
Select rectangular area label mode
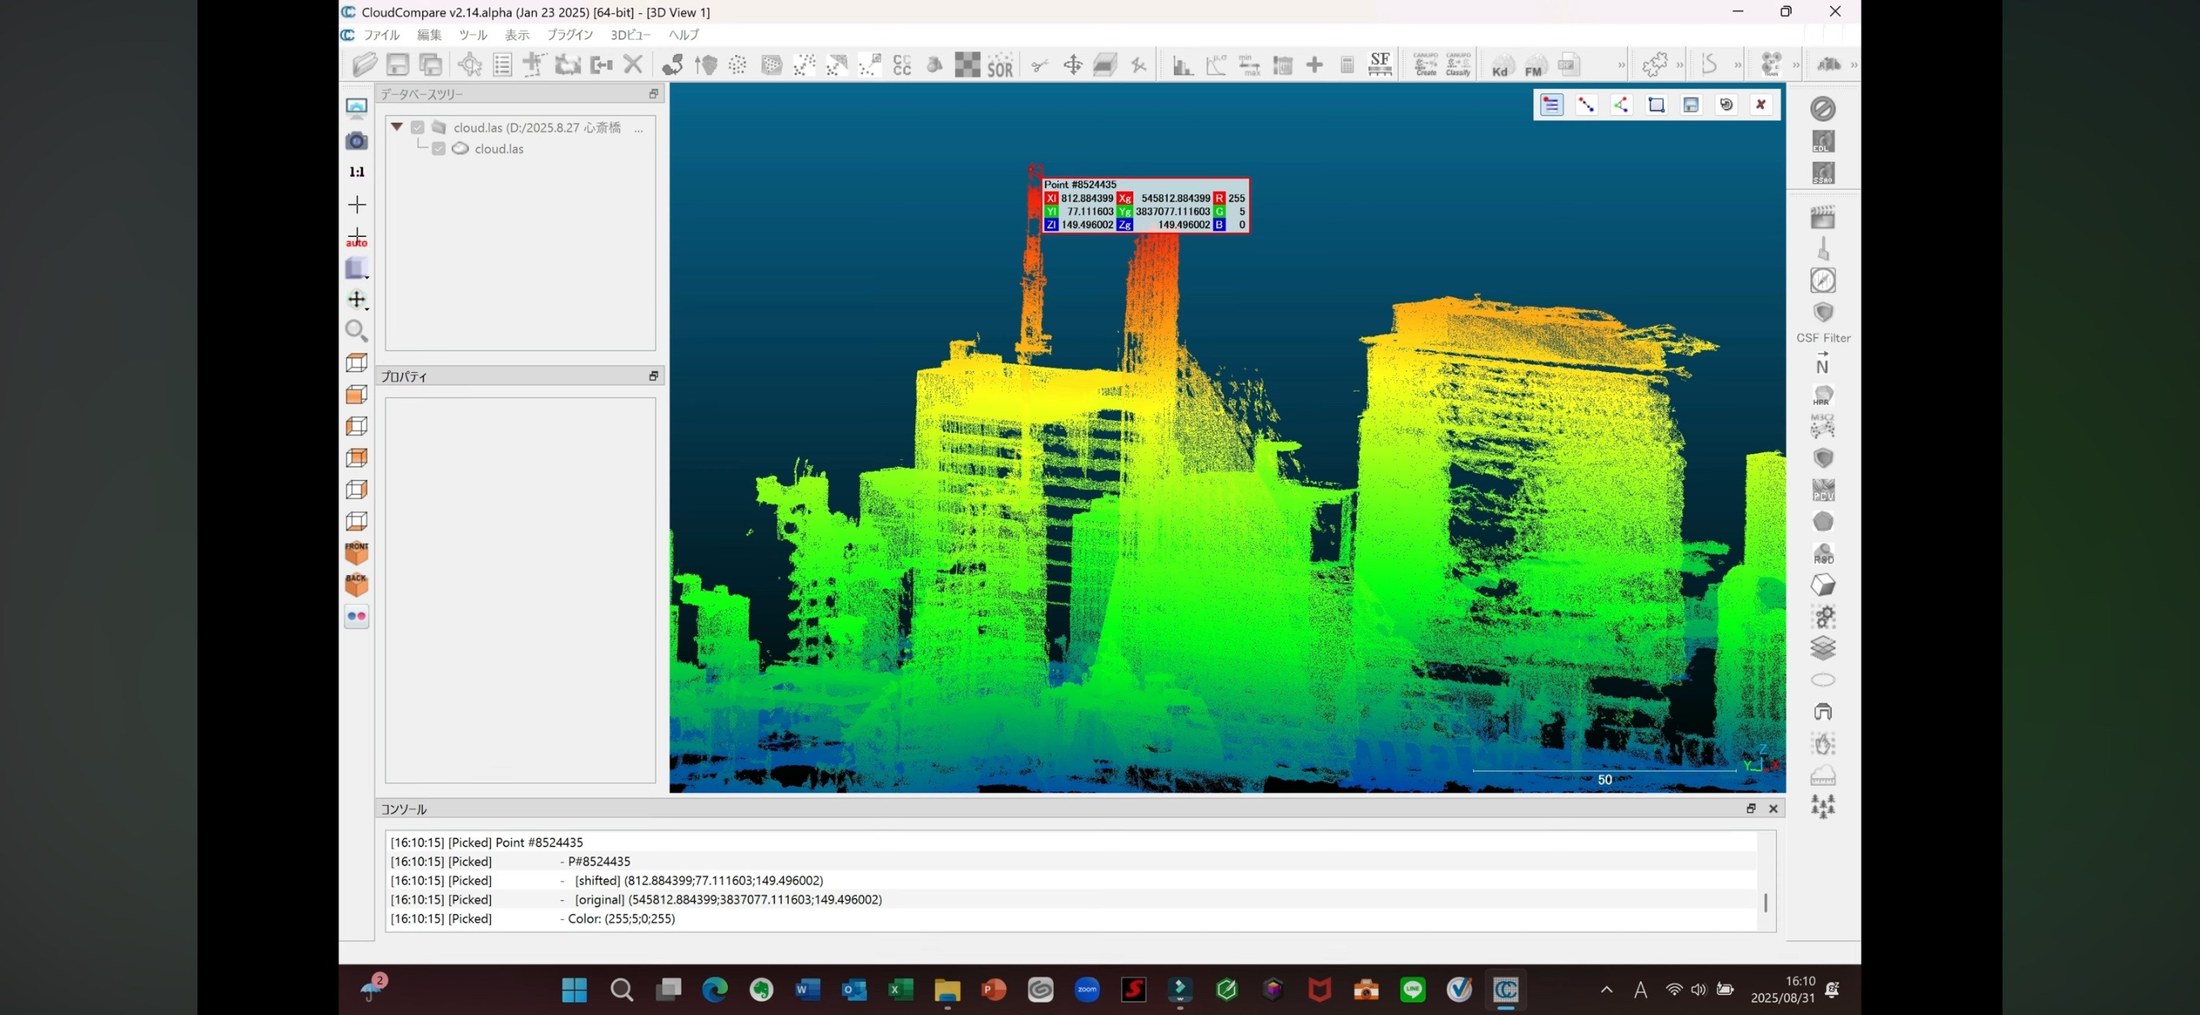(1656, 105)
